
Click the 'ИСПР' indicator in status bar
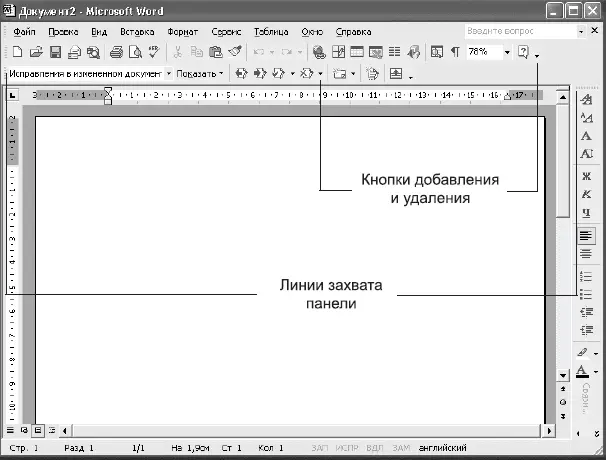[x=346, y=449]
